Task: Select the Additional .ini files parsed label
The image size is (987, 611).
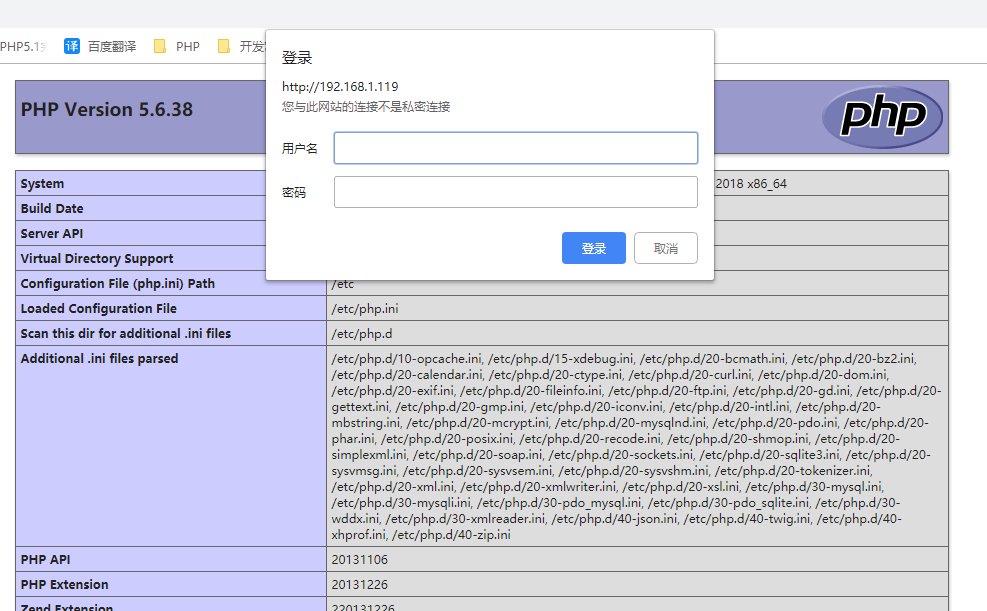Action: 99,359
